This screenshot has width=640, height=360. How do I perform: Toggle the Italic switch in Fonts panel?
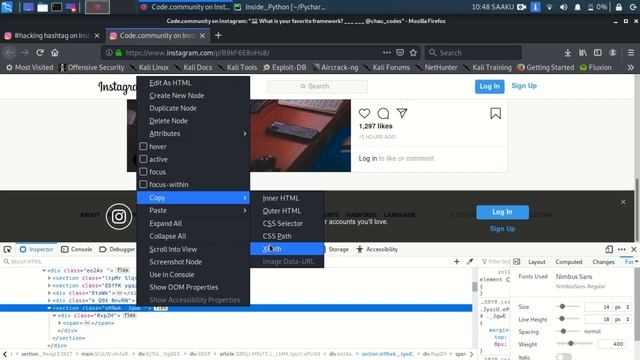564,357
